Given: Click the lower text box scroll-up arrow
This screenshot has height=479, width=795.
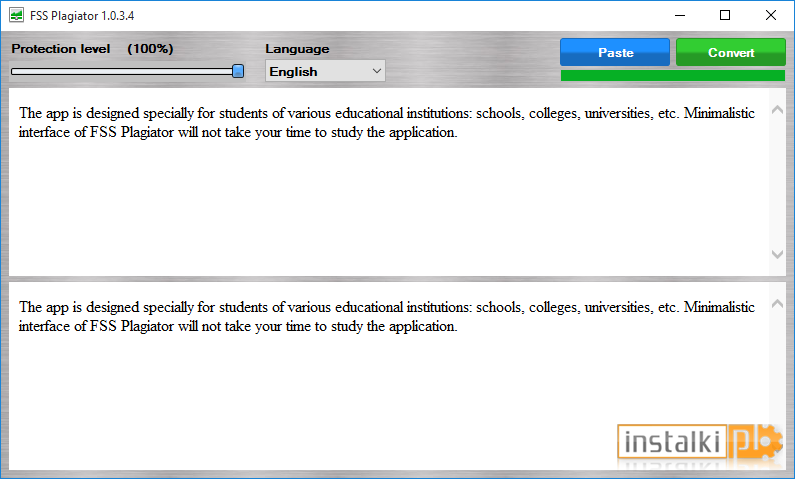Looking at the screenshot, I should pyautogui.click(x=777, y=304).
